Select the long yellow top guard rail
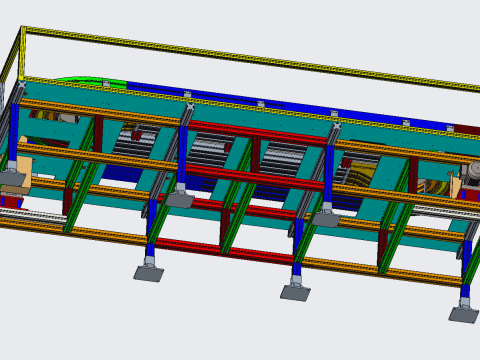This screenshot has width=480, height=360. (x=252, y=59)
